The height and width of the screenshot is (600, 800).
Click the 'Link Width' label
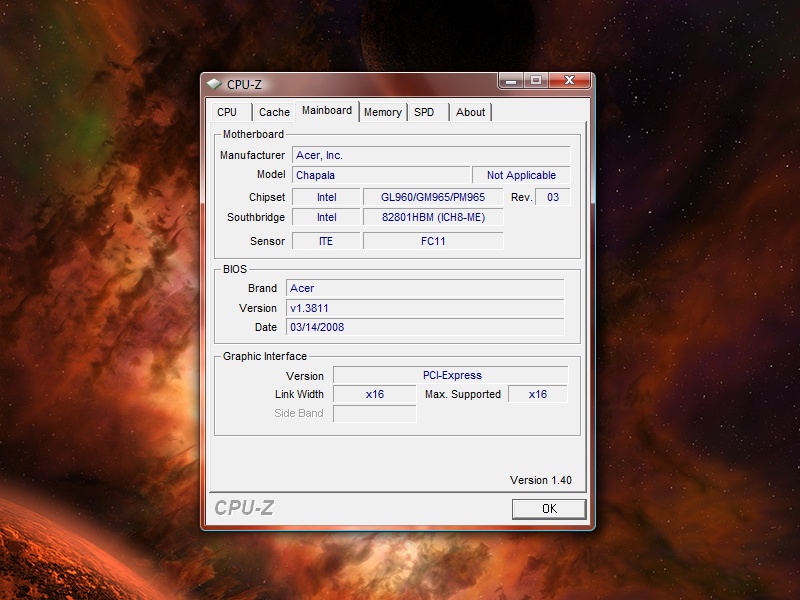click(x=299, y=394)
